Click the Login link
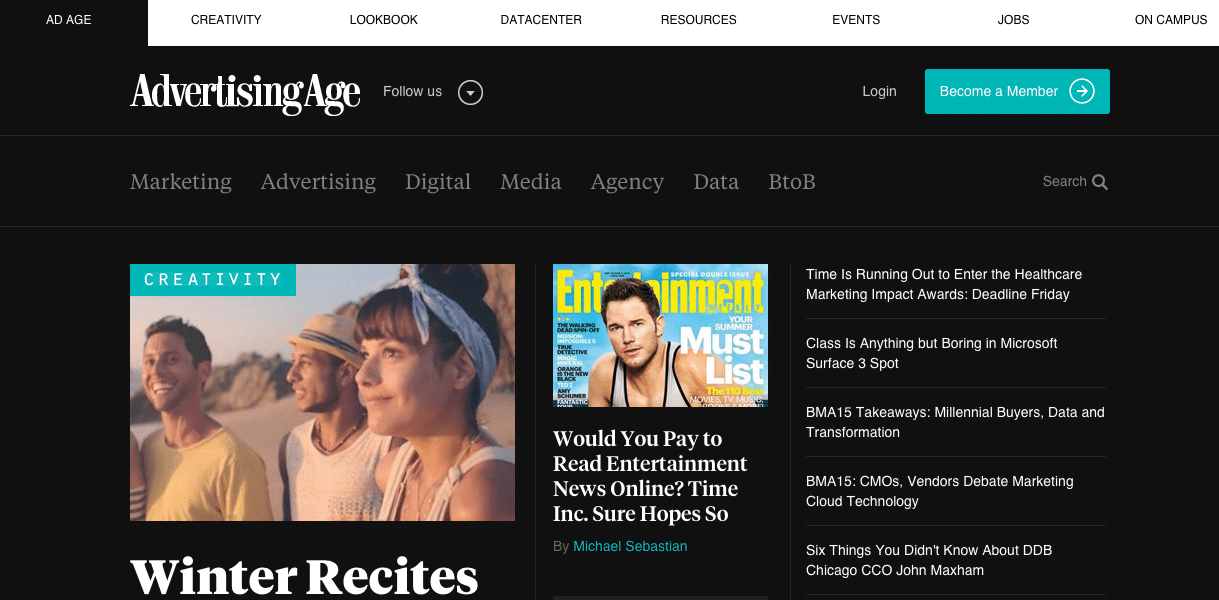The image size is (1219, 600). 879,91
